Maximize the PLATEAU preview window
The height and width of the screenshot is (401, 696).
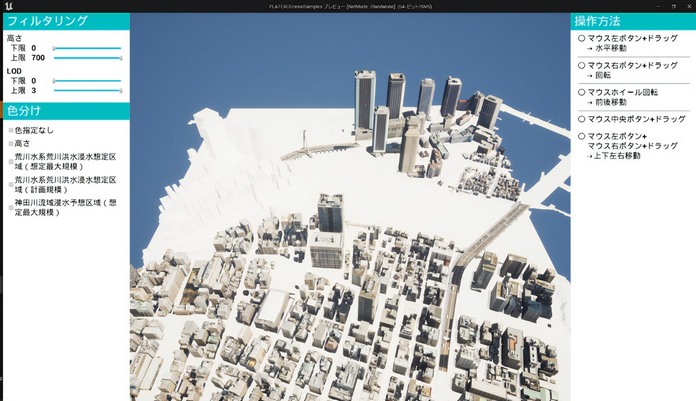point(673,6)
